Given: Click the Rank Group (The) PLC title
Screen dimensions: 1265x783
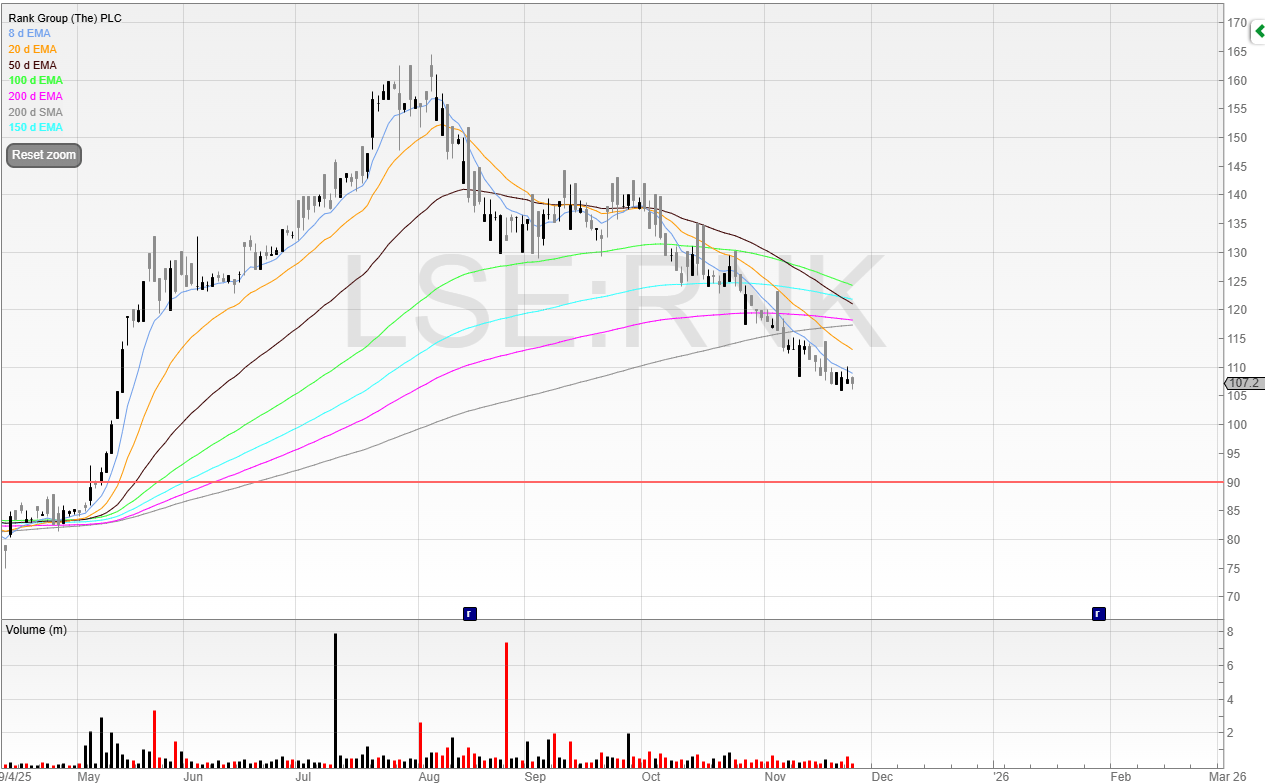Looking at the screenshot, I should 64,18.
